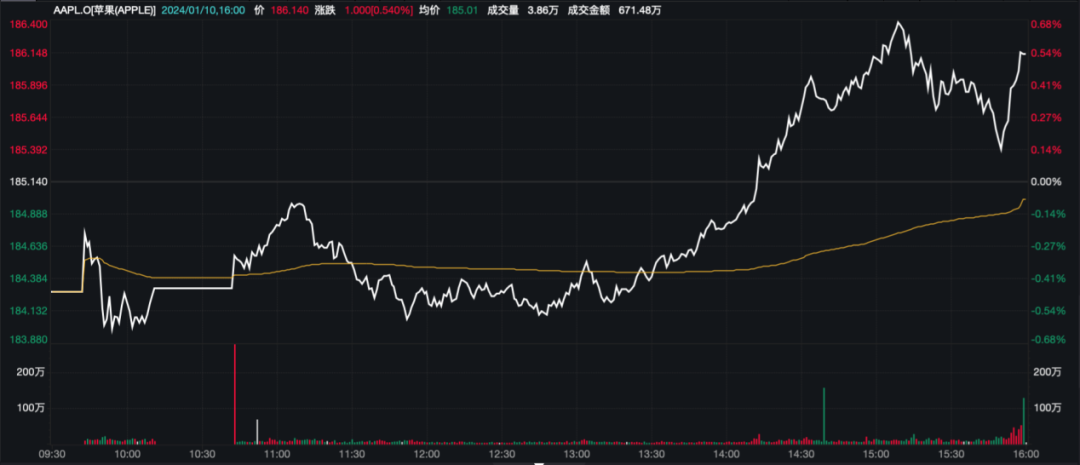Viewport: 1080px width, 465px height.
Task: Select the 2024/01/10,16:00 timestamp in the header
Action: (x=205, y=10)
